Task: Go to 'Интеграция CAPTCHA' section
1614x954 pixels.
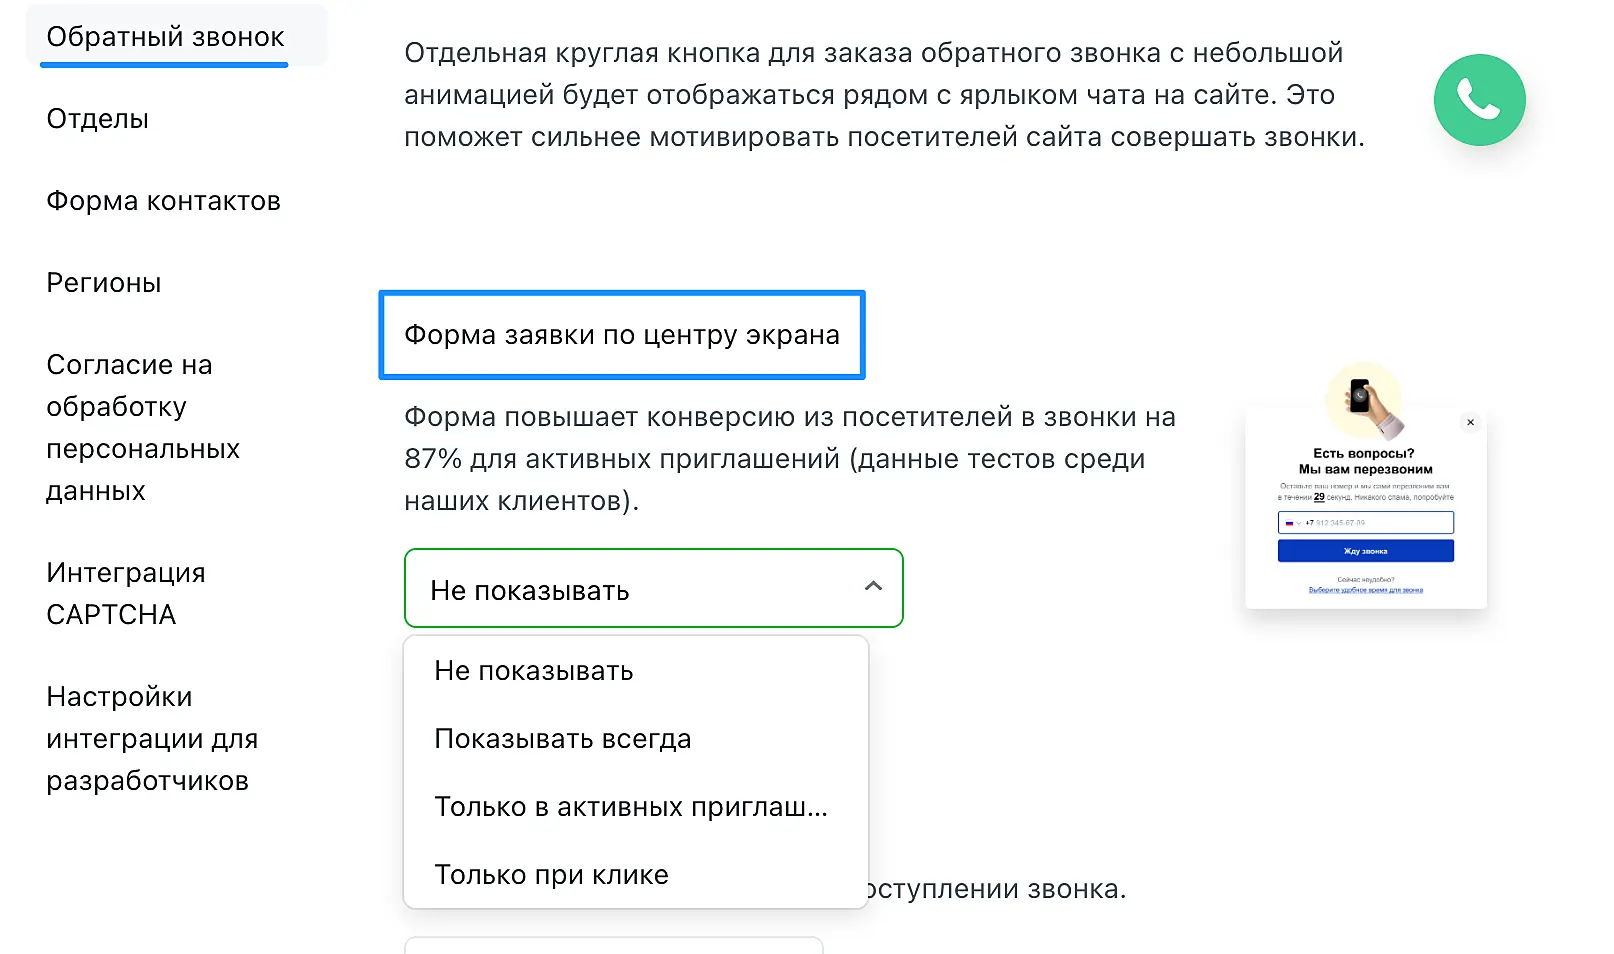Action: tap(125, 594)
